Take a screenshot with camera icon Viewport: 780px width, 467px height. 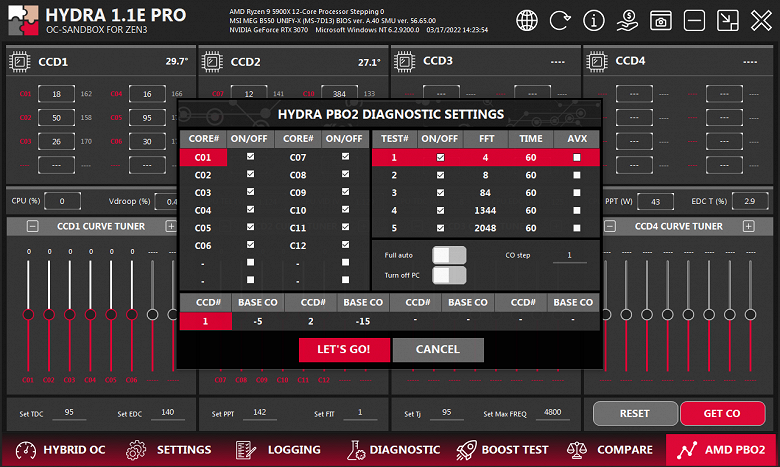(660, 20)
